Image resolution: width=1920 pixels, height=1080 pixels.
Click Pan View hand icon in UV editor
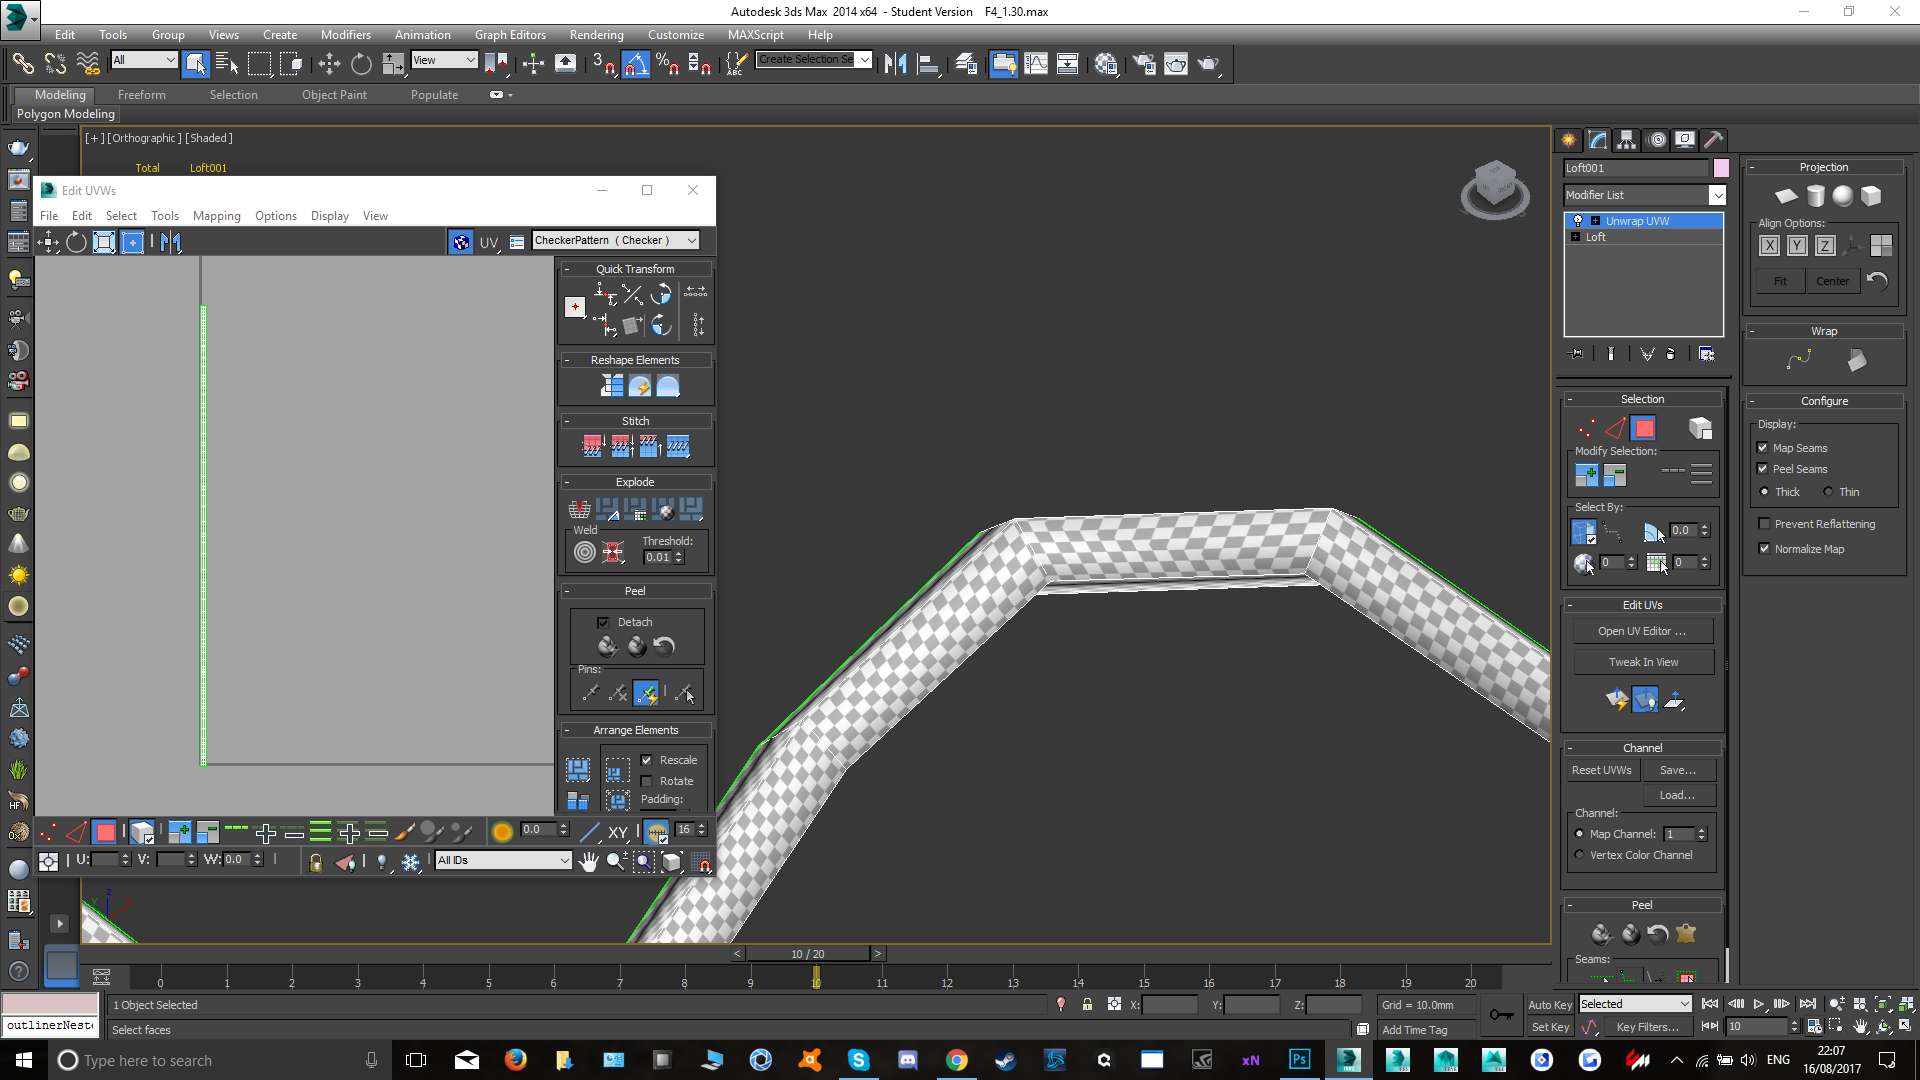[588, 861]
